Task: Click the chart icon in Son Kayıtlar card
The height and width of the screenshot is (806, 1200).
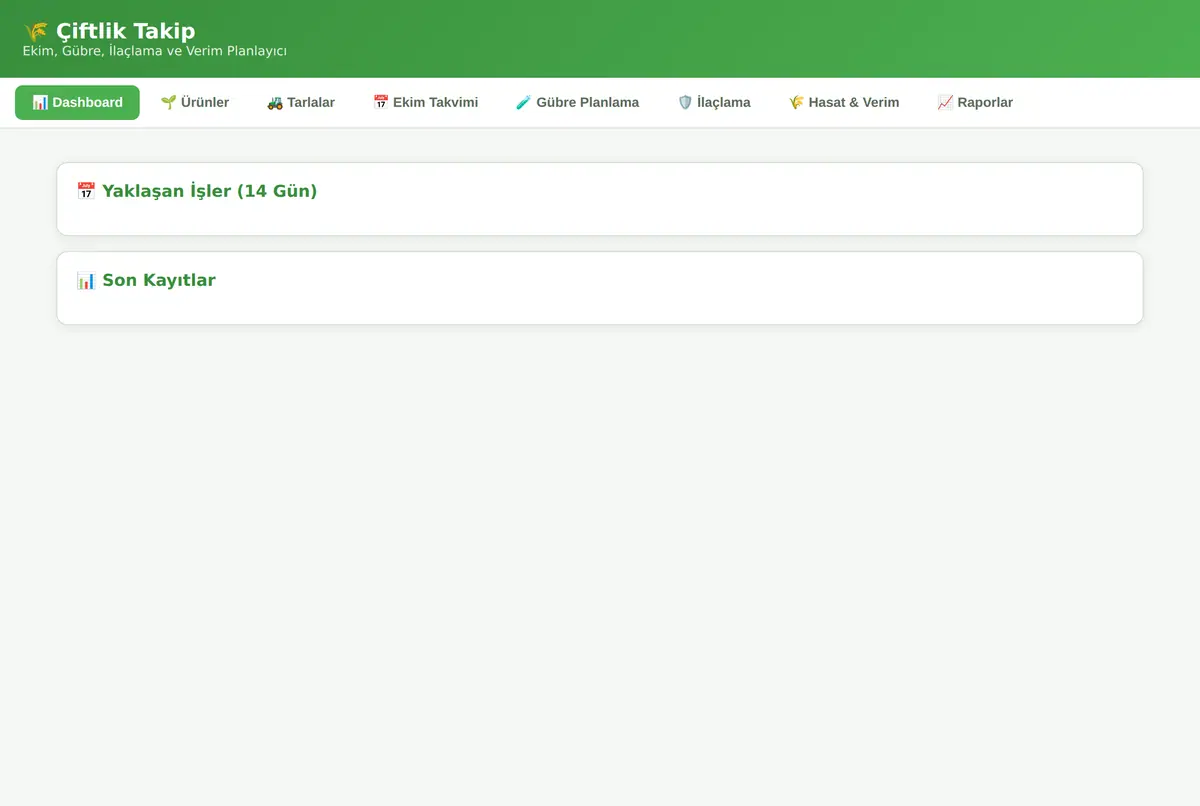Action: tap(86, 280)
